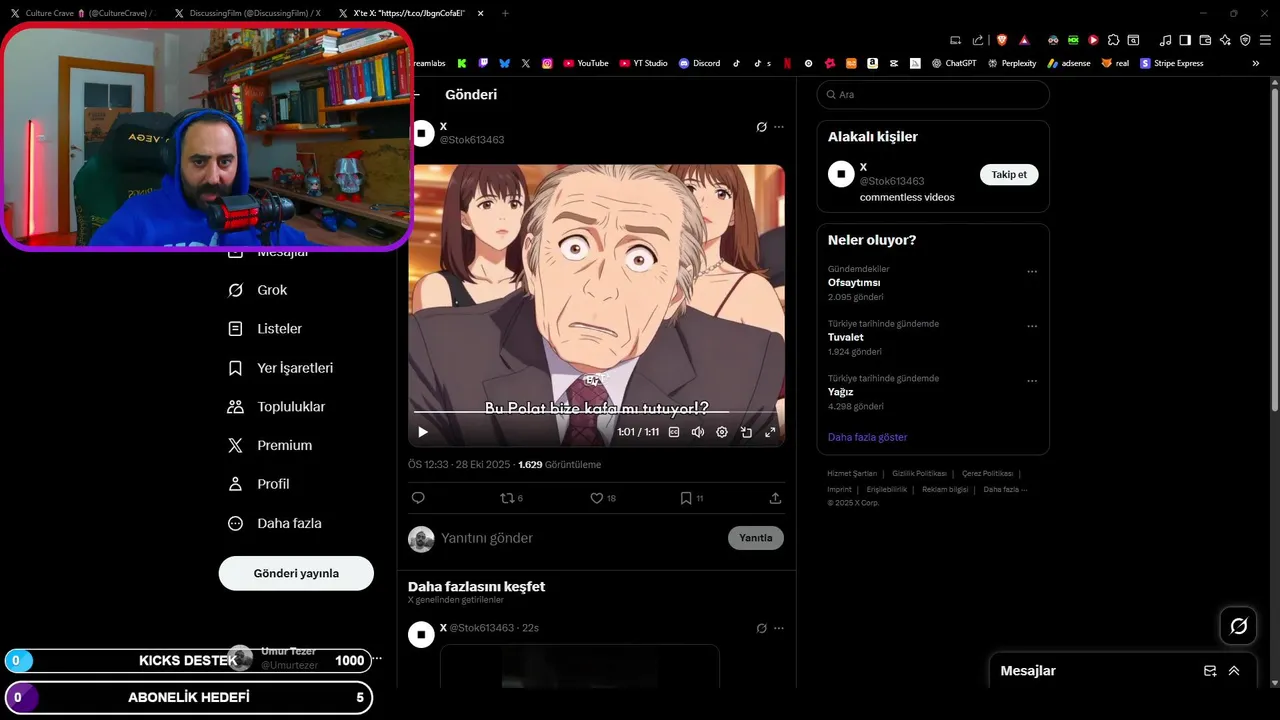Viewport: 1280px width, 720px height.
Task: Open Instagram bookmark icon
Action: [547, 63]
